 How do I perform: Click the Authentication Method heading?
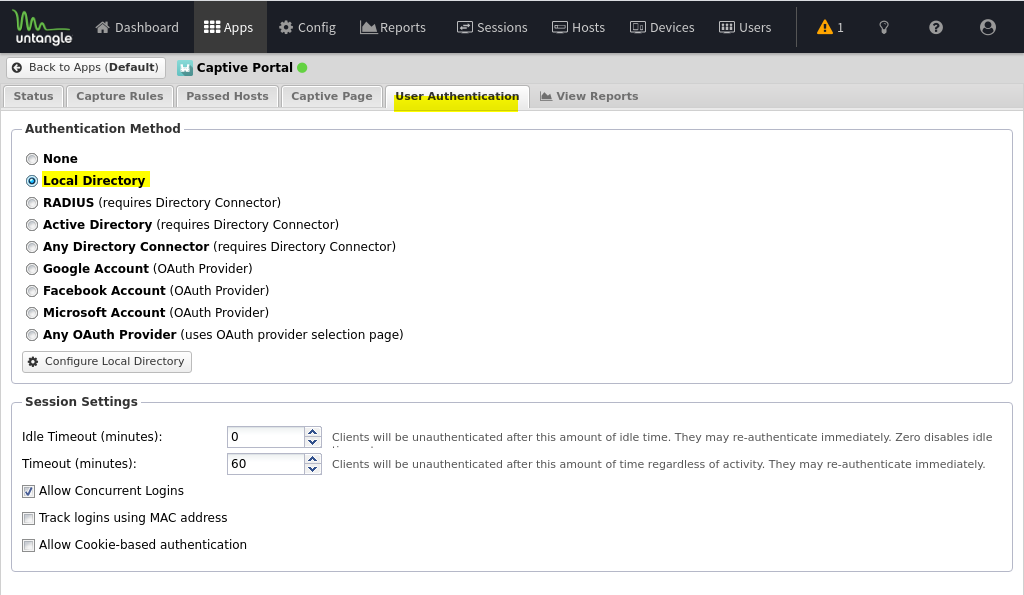[x=103, y=129]
